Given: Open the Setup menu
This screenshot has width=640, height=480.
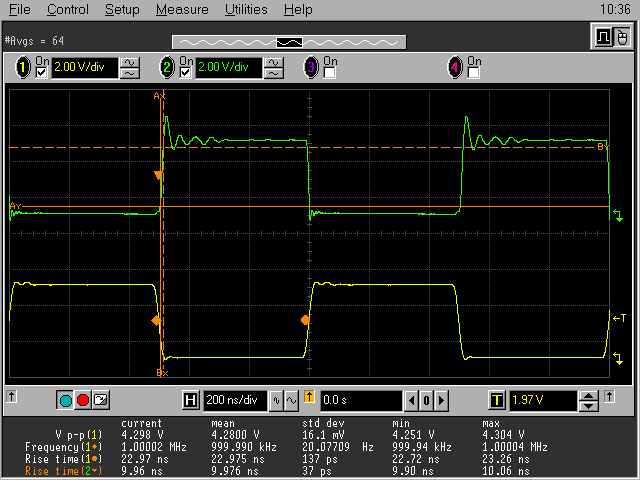Looking at the screenshot, I should (x=122, y=9).
